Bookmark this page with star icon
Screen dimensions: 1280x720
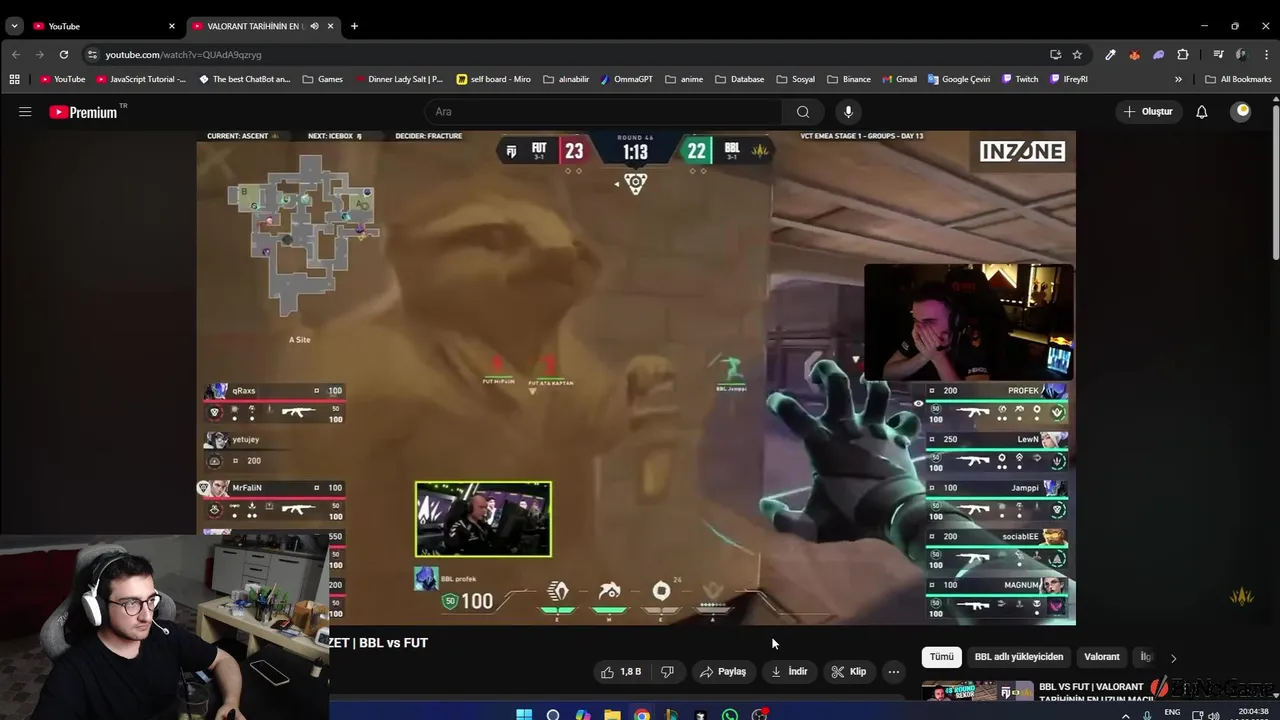coord(1077,54)
